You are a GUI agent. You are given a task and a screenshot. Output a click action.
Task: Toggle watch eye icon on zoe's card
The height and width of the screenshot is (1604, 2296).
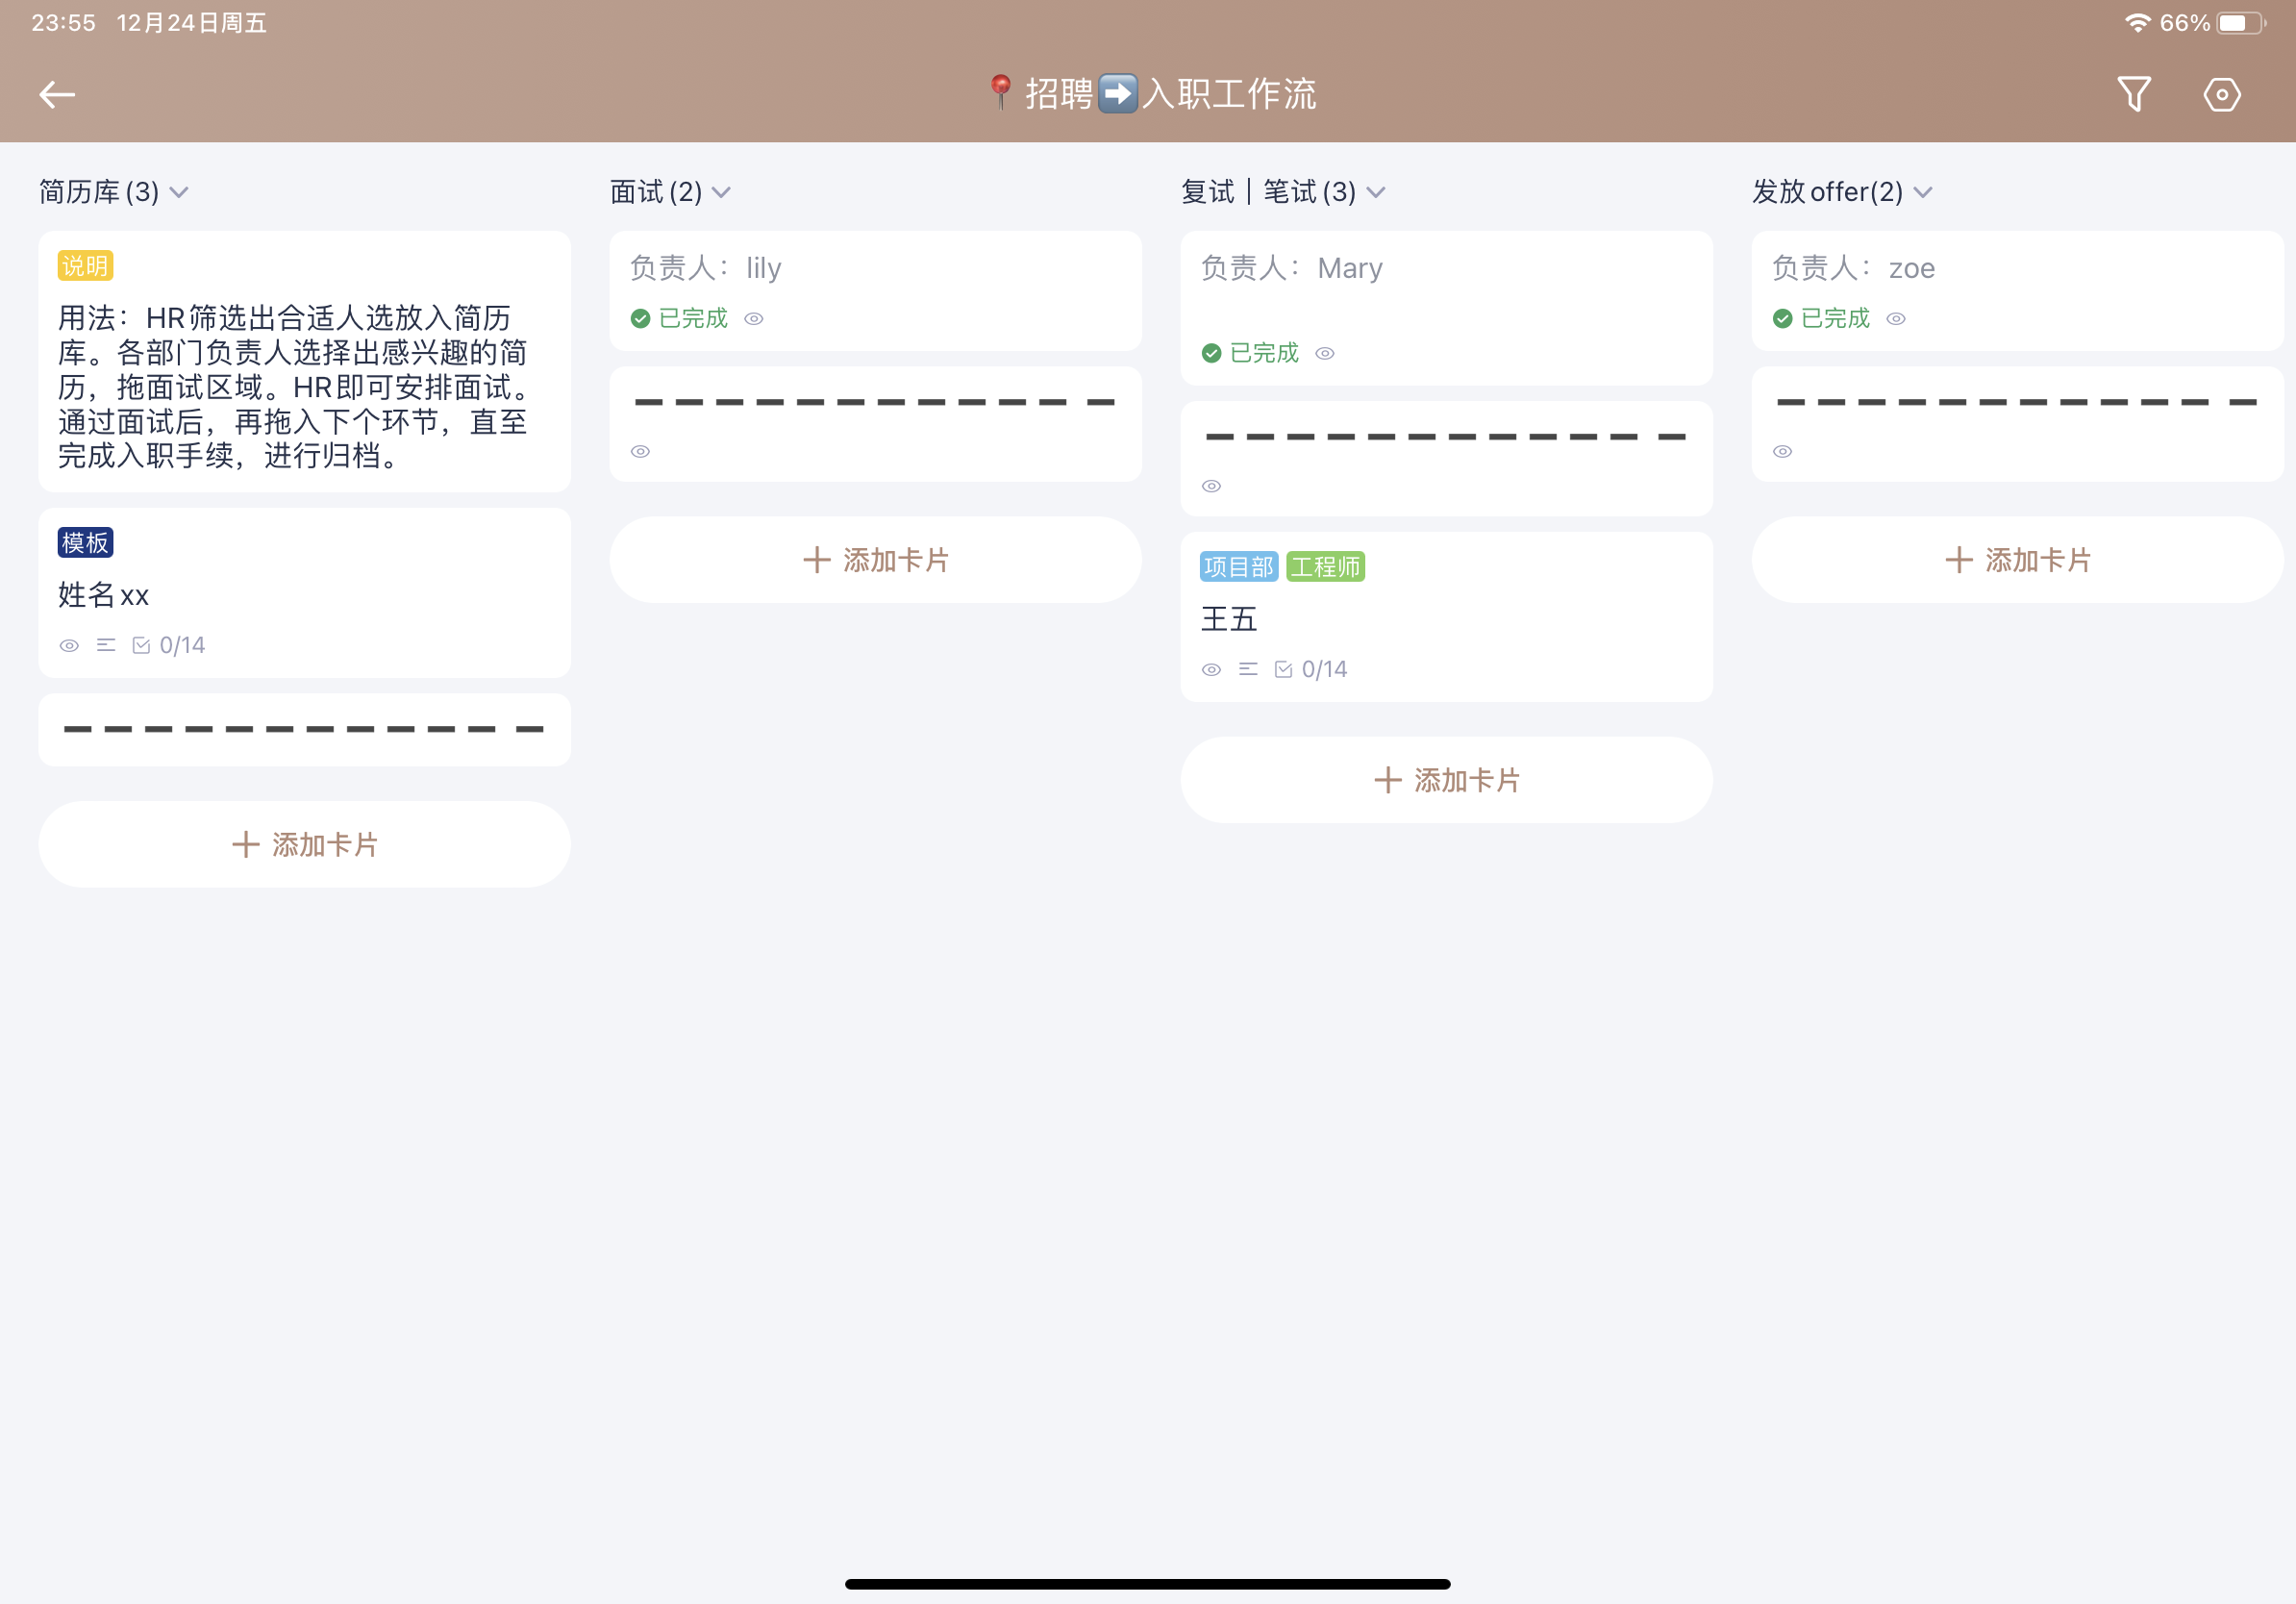coord(1896,318)
